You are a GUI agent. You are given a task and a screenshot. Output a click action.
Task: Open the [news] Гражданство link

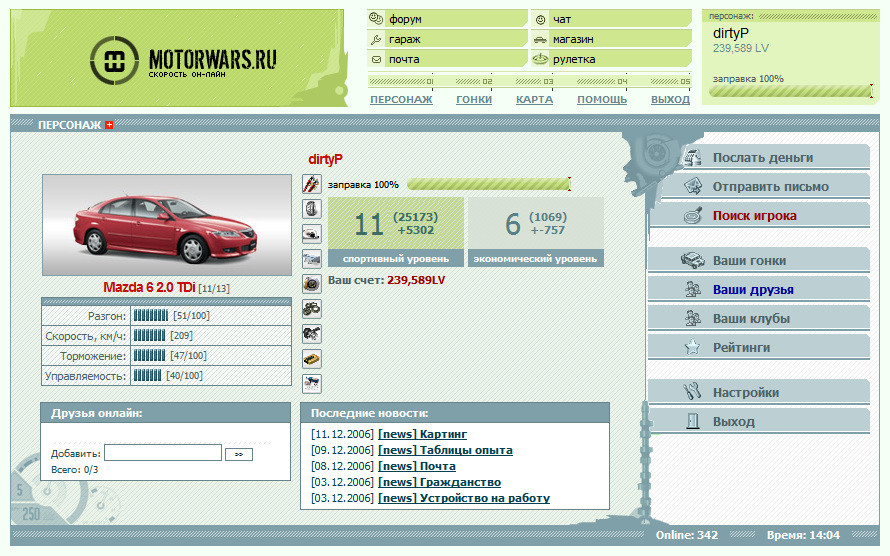pos(439,482)
